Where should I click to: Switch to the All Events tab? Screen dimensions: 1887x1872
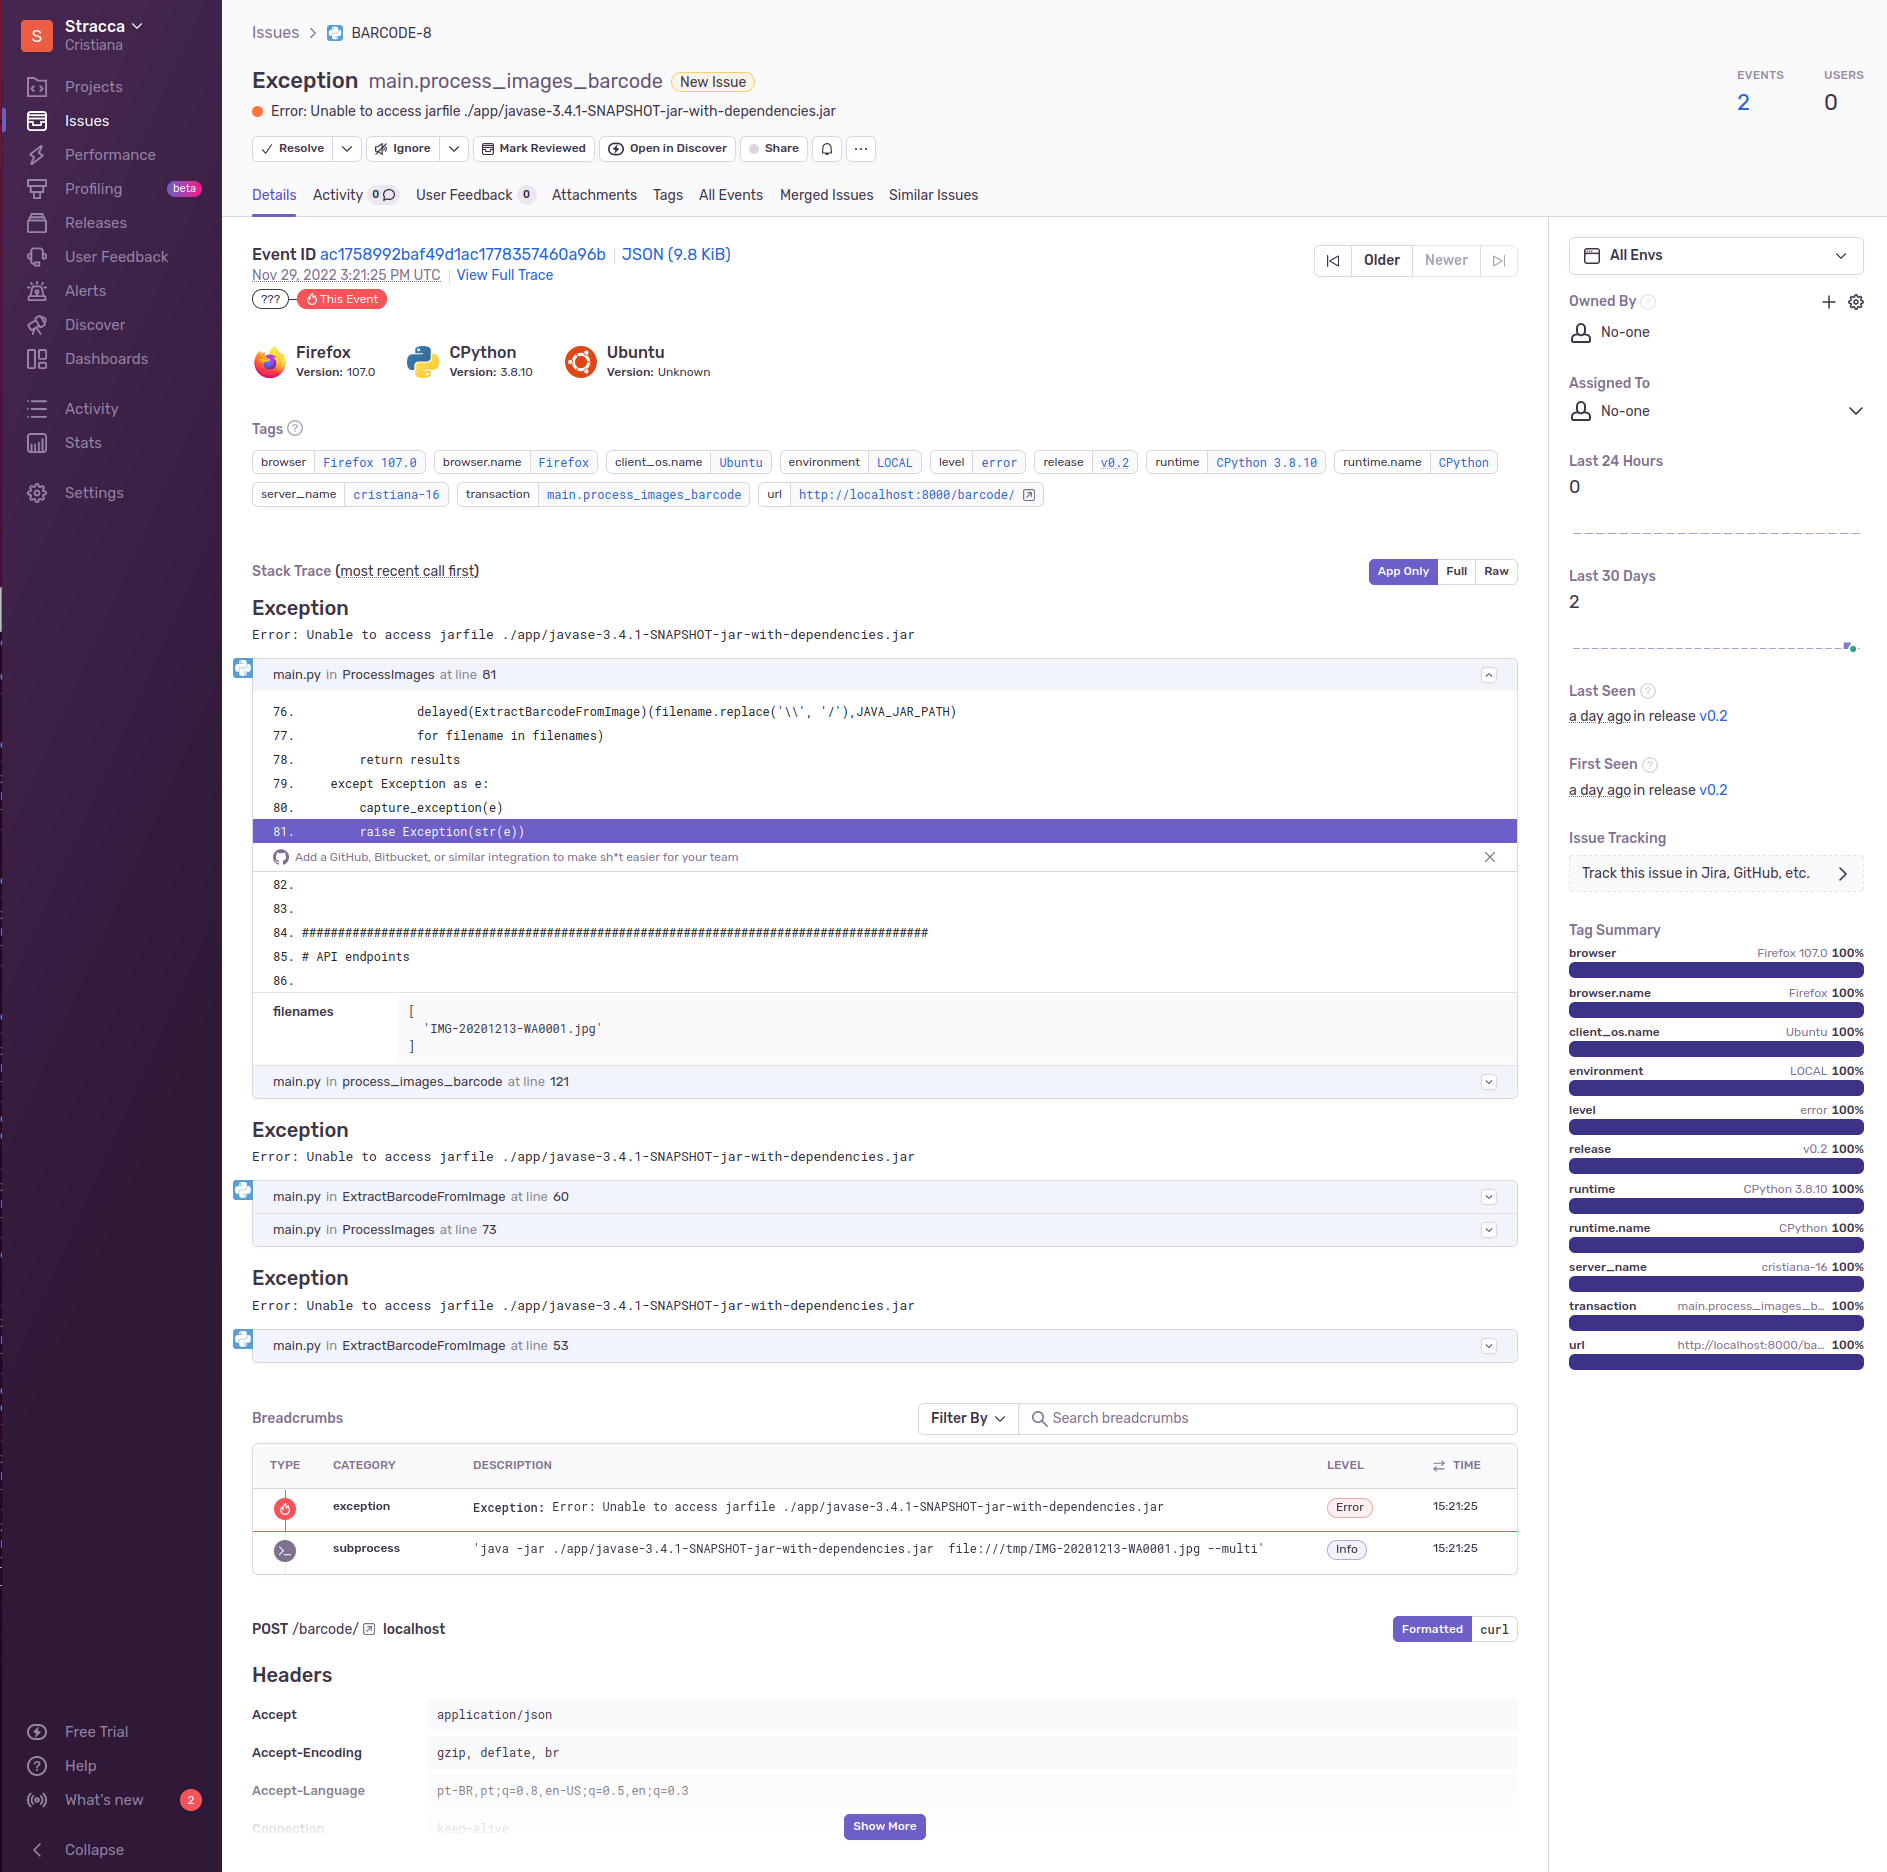(x=730, y=195)
